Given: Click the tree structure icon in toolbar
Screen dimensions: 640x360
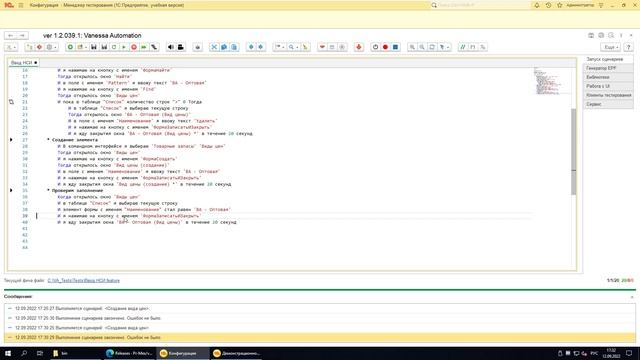Looking at the screenshot, I should (29, 47).
